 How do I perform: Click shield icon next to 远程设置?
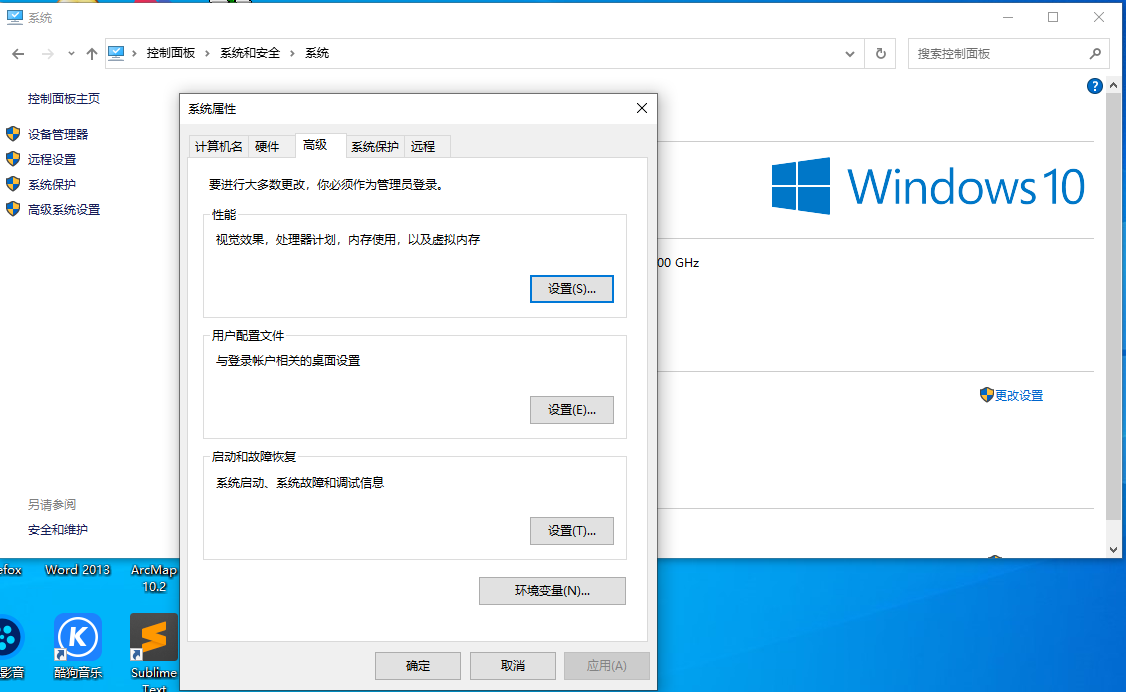click(13, 159)
